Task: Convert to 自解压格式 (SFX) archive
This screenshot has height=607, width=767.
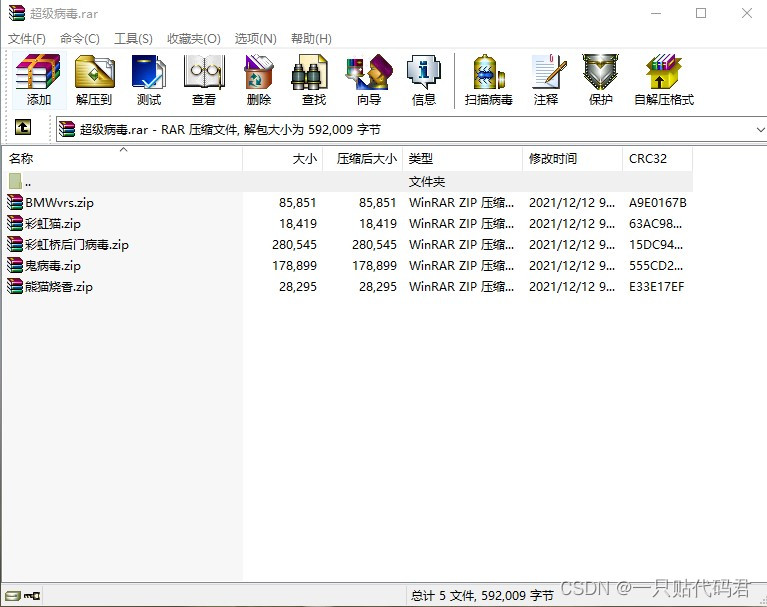Action: 664,81
